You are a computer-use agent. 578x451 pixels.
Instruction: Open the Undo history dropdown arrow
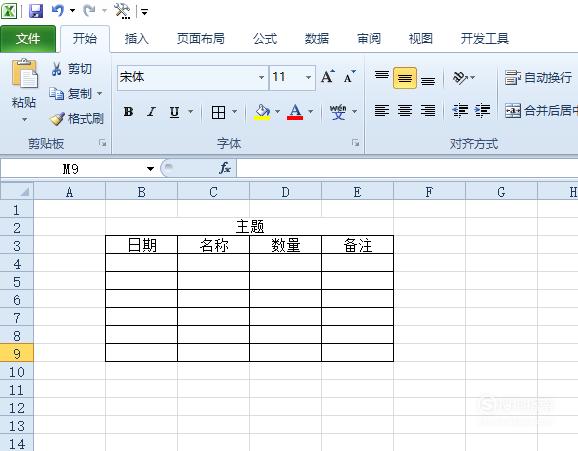coord(72,11)
